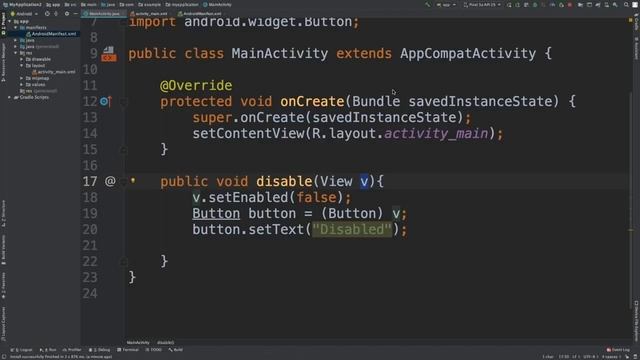The height and width of the screenshot is (360, 640).
Task: Open the Terminal tool window
Action: 128,350
